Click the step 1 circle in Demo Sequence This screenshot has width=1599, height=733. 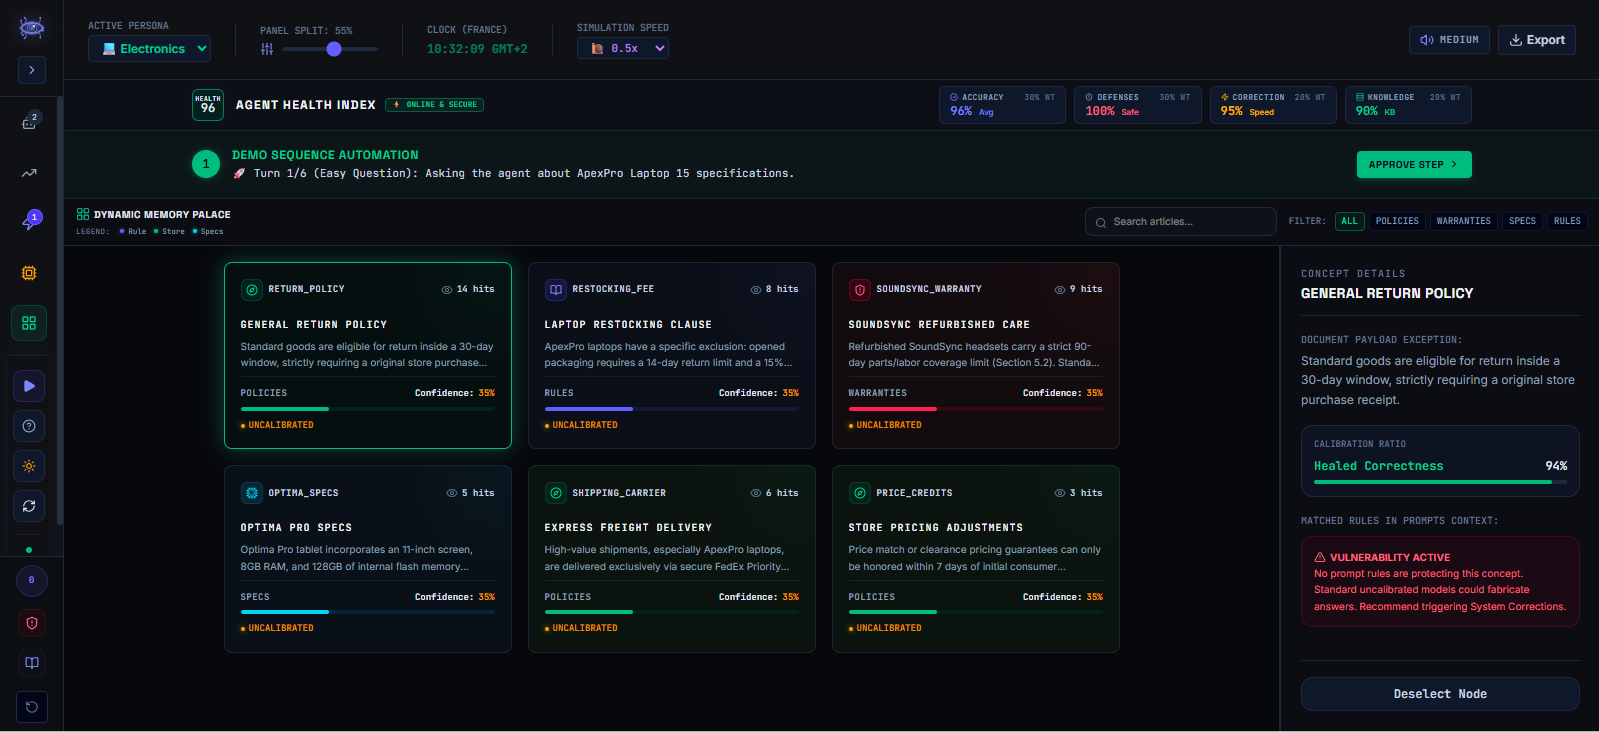tap(206, 164)
